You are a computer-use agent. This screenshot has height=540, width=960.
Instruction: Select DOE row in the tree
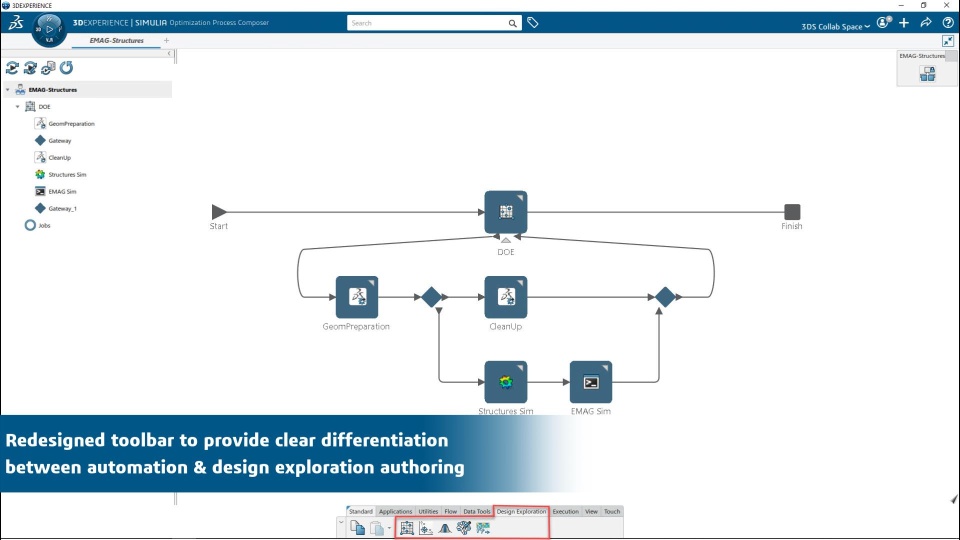click(x=44, y=107)
